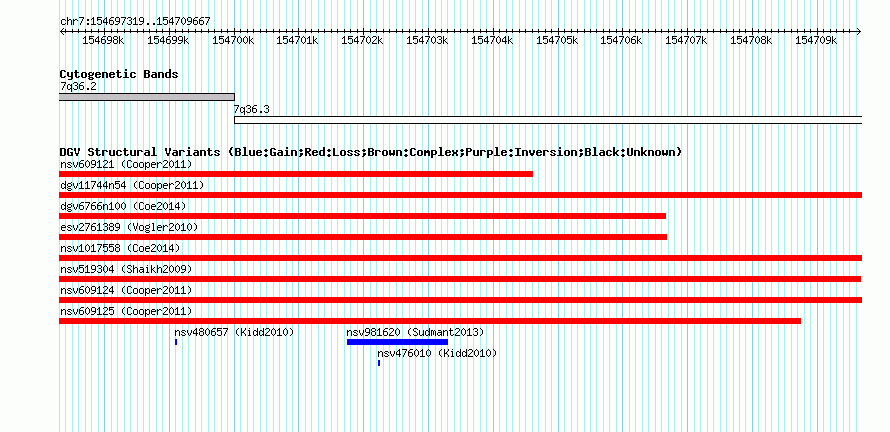This screenshot has width=890, height=432.
Task: Open nsv609121 (Cooper2011) variant label
Action: tap(126, 165)
